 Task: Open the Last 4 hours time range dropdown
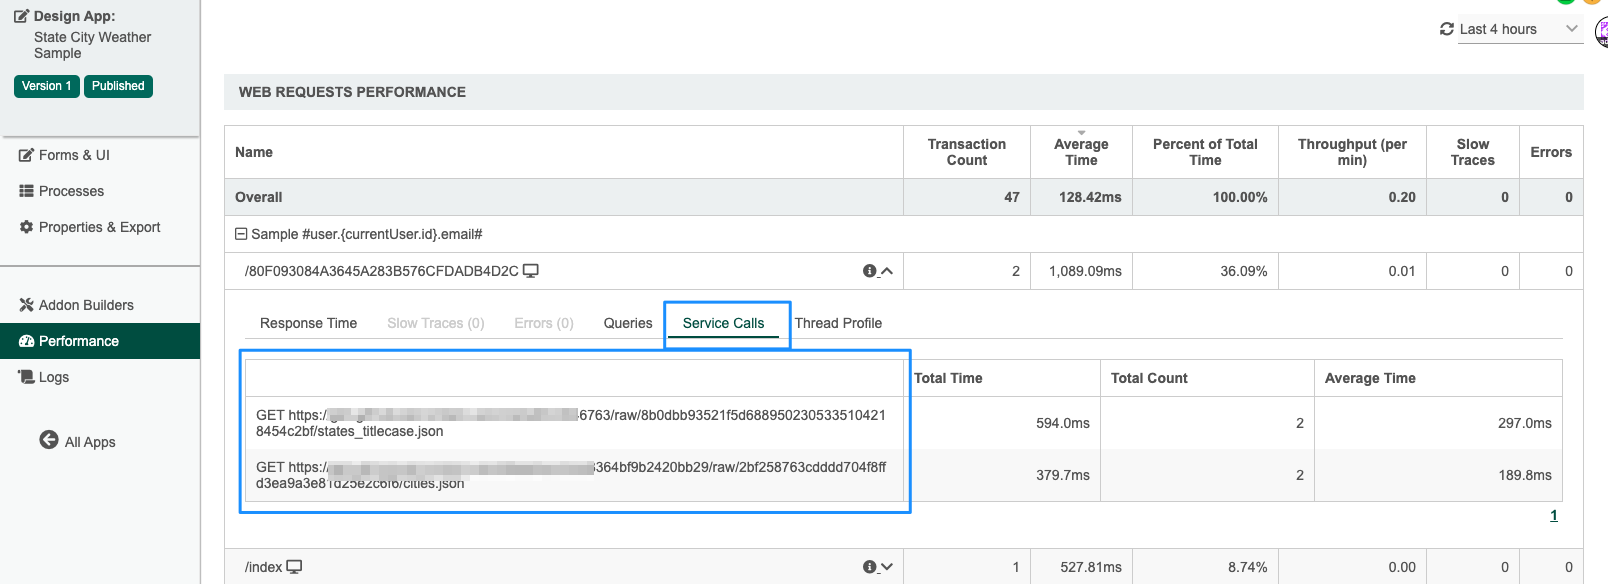(x=1571, y=29)
